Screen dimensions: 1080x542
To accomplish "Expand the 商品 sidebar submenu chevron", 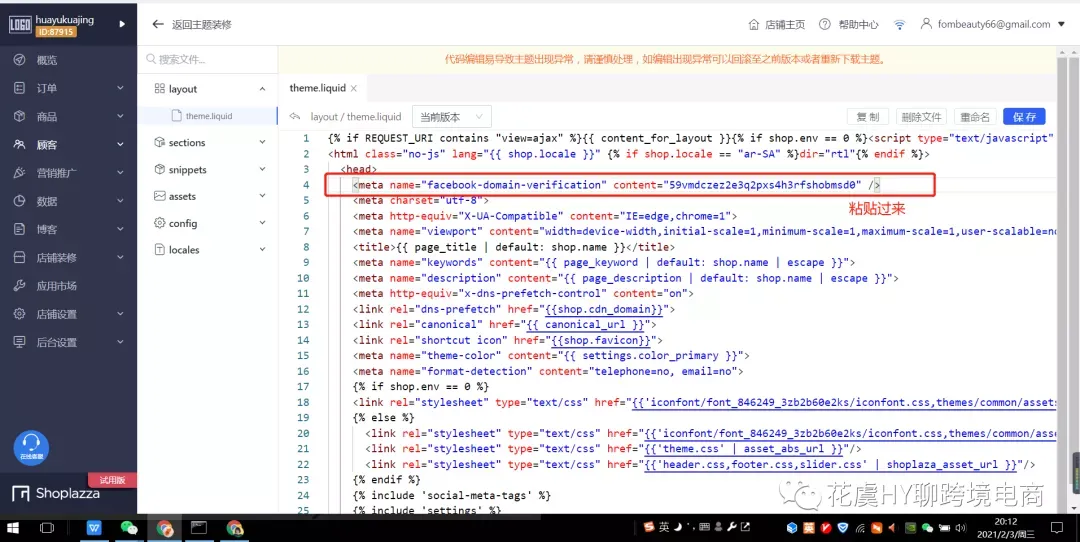I will (x=121, y=116).
